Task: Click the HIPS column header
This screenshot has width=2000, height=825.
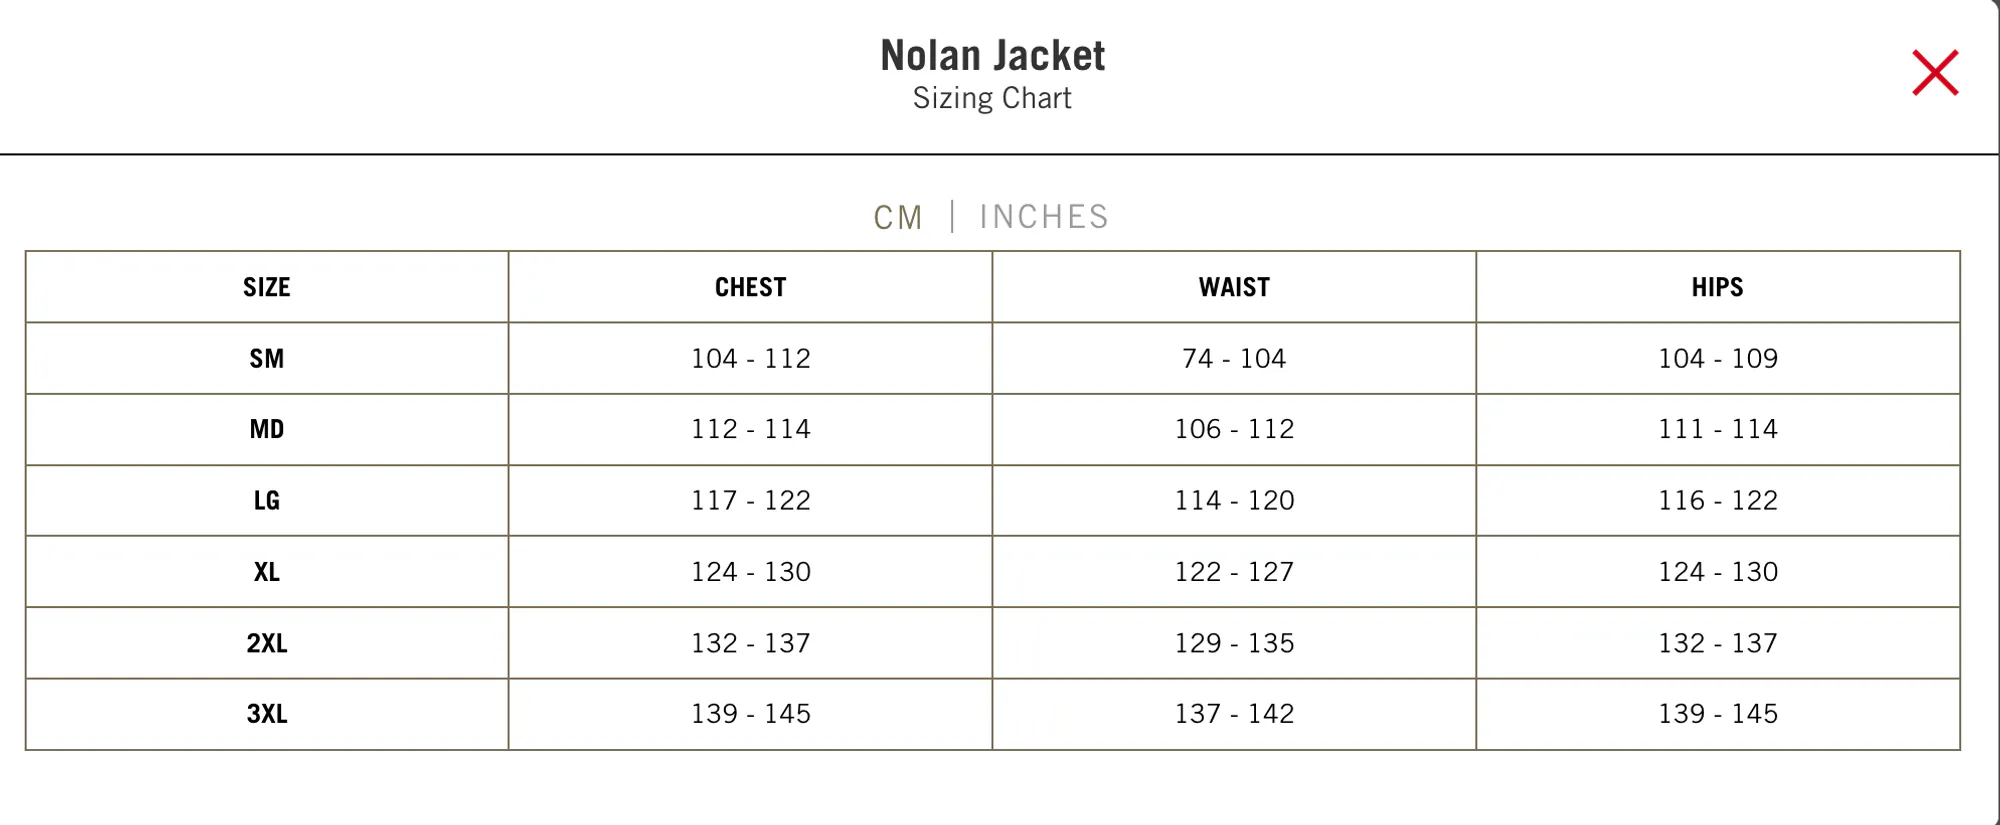Action: (x=1717, y=288)
